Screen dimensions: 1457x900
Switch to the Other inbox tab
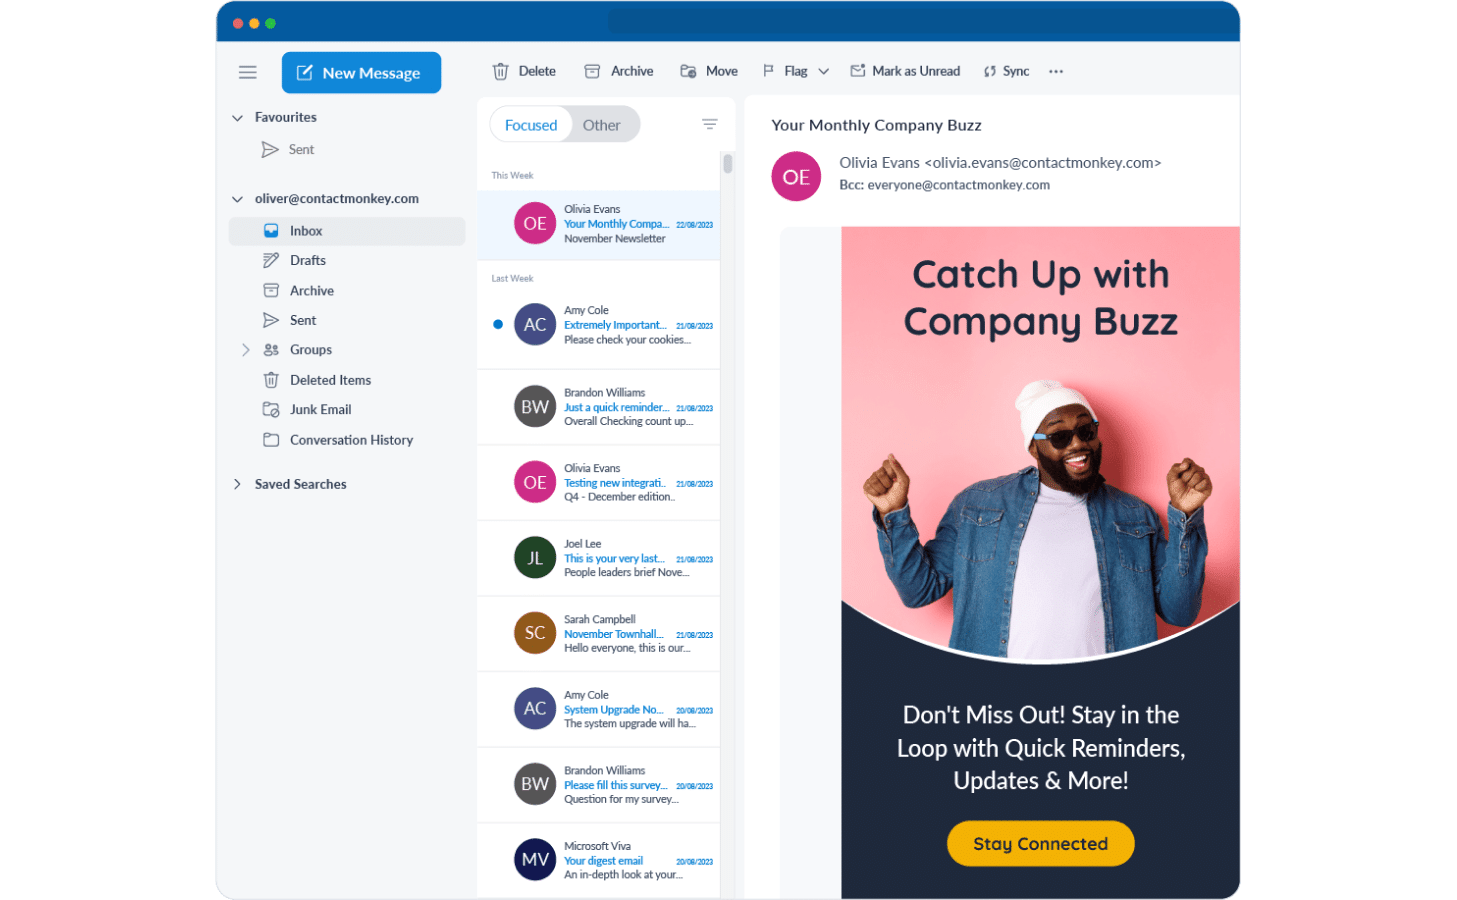point(602,124)
